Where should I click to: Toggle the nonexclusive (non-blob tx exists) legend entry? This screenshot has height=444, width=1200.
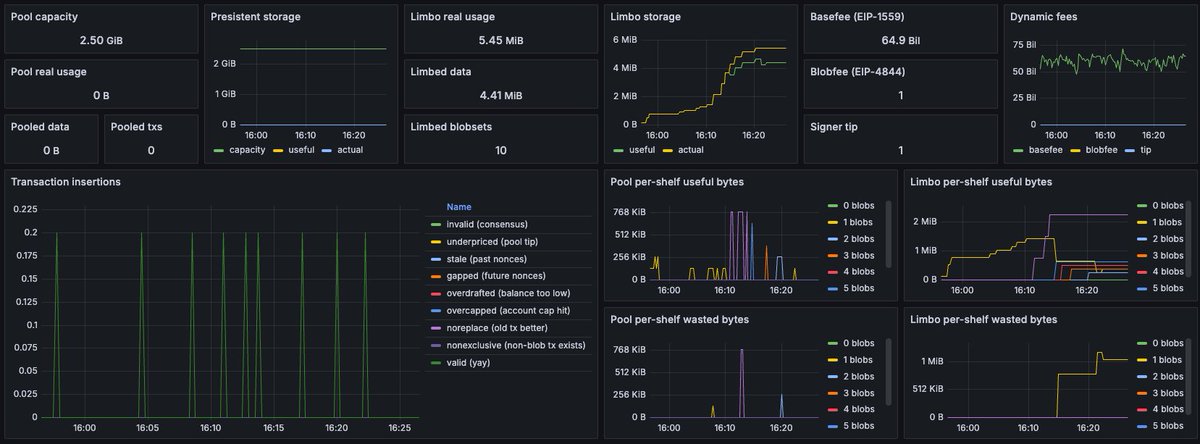click(516, 345)
